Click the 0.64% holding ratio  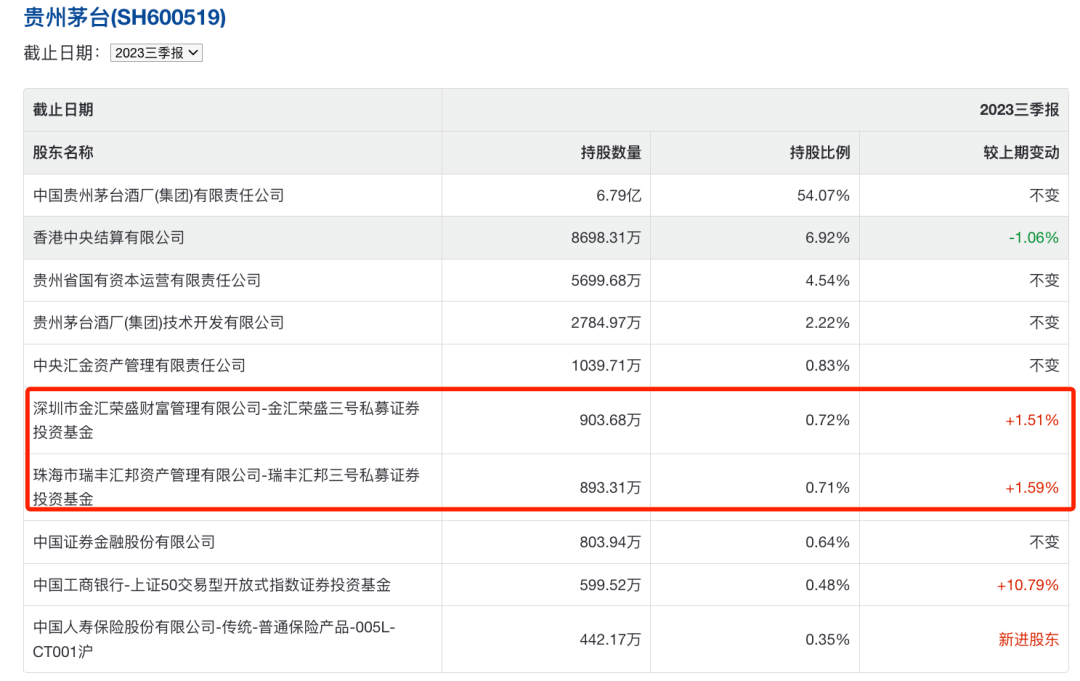pos(827,542)
